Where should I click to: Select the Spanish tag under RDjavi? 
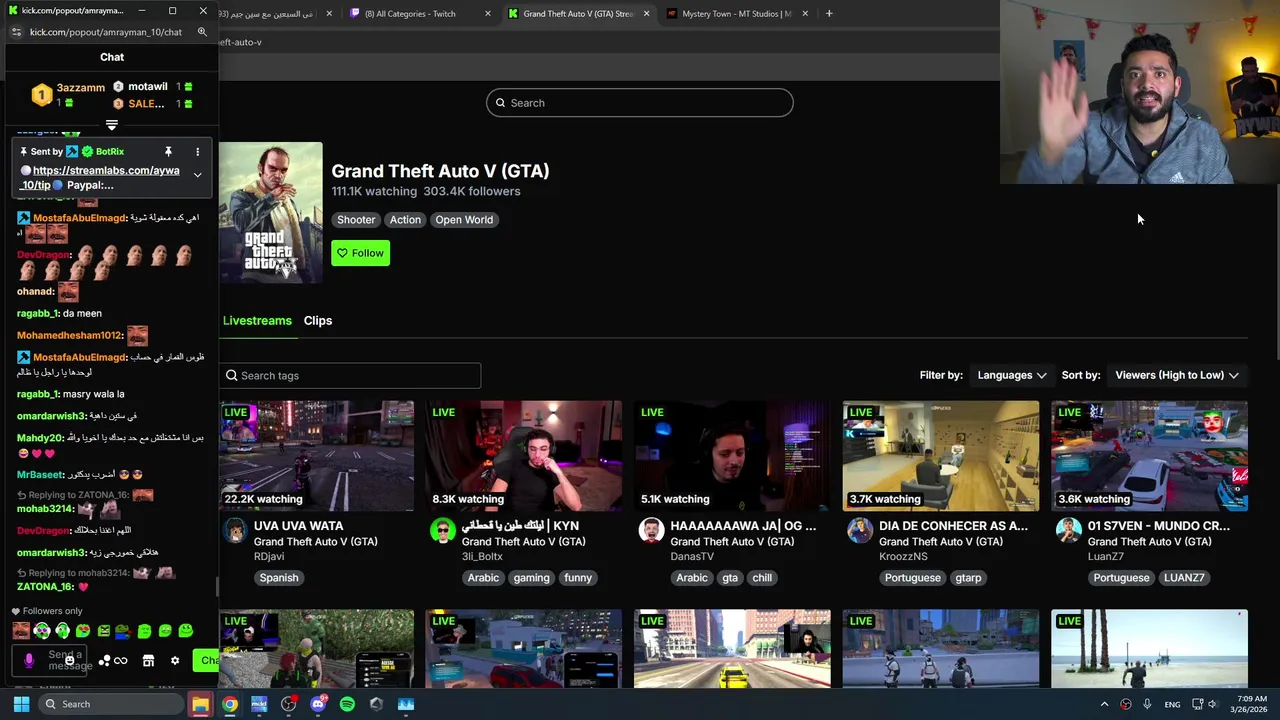pos(279,578)
